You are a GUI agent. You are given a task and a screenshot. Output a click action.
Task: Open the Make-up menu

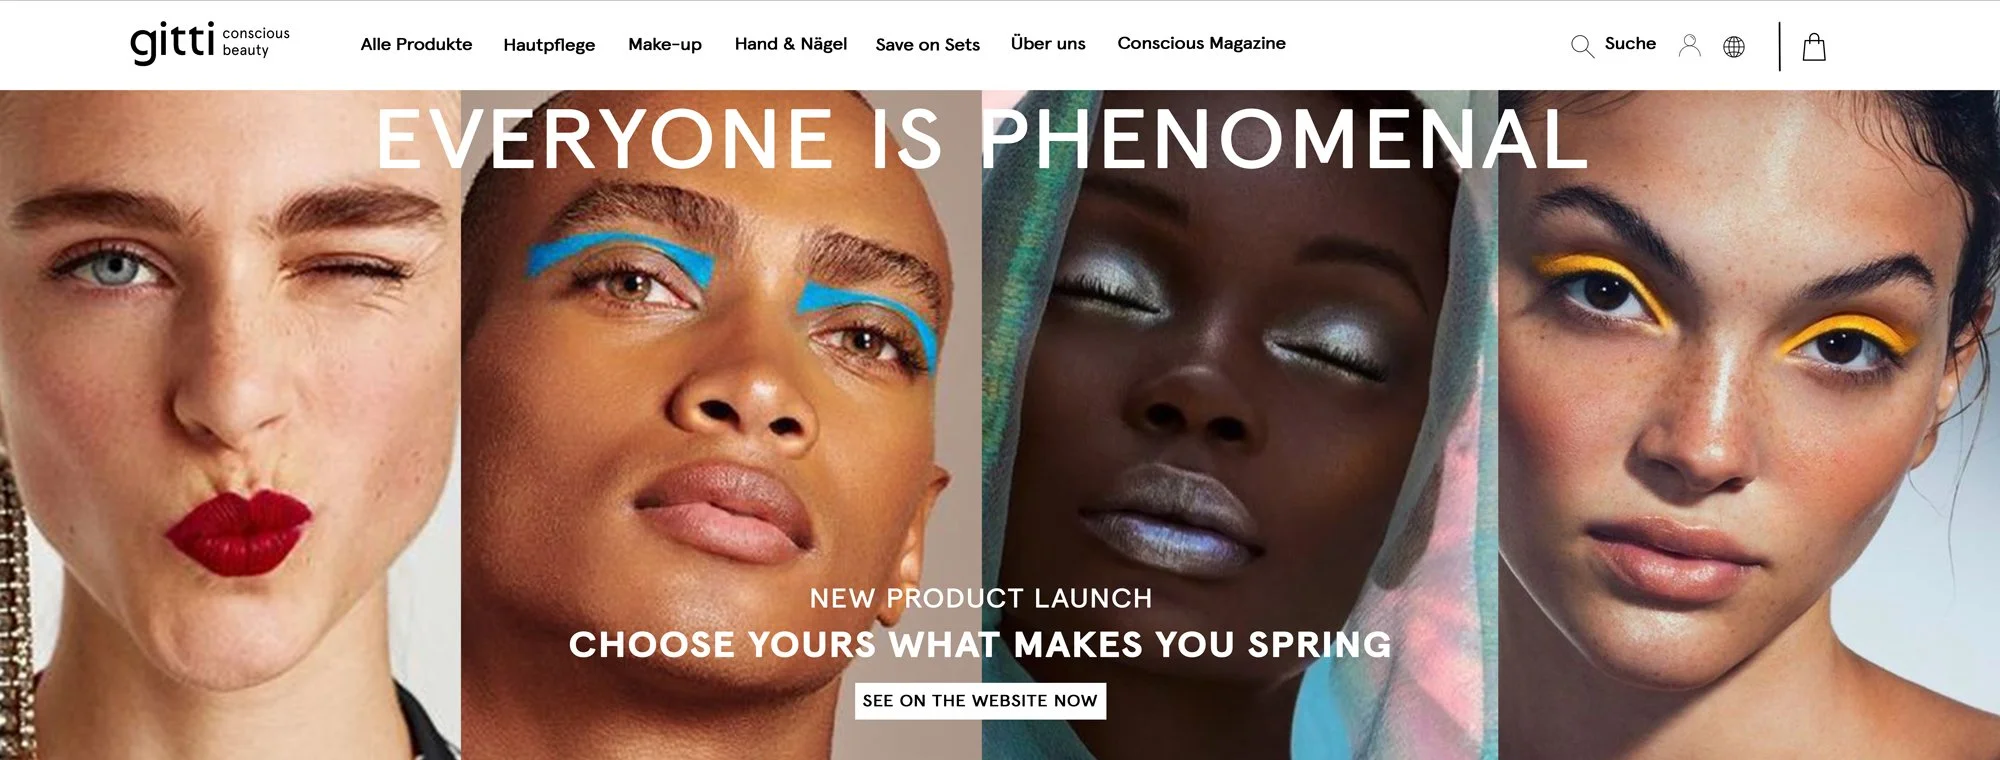point(665,44)
